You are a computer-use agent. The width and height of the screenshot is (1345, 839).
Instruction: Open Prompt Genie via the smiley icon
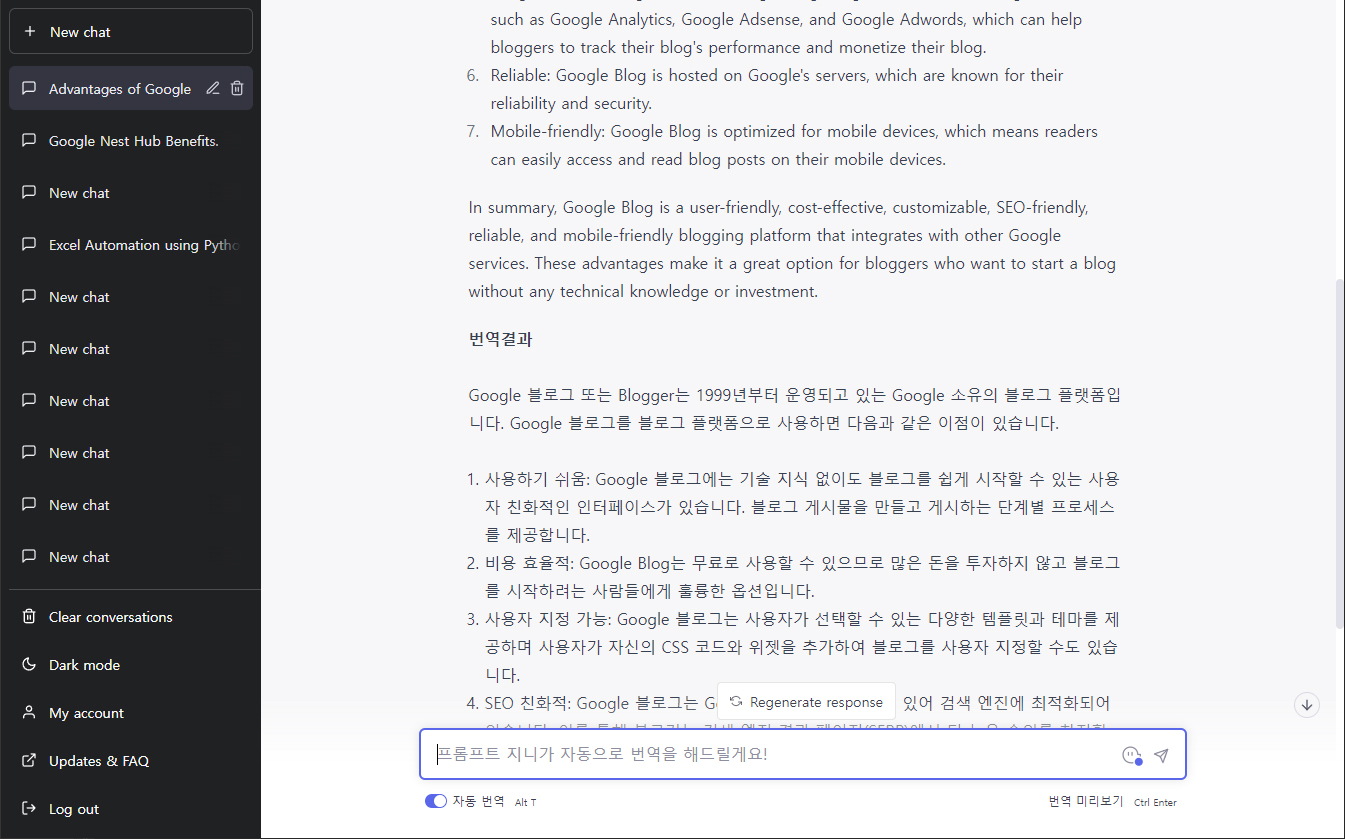tap(1130, 755)
